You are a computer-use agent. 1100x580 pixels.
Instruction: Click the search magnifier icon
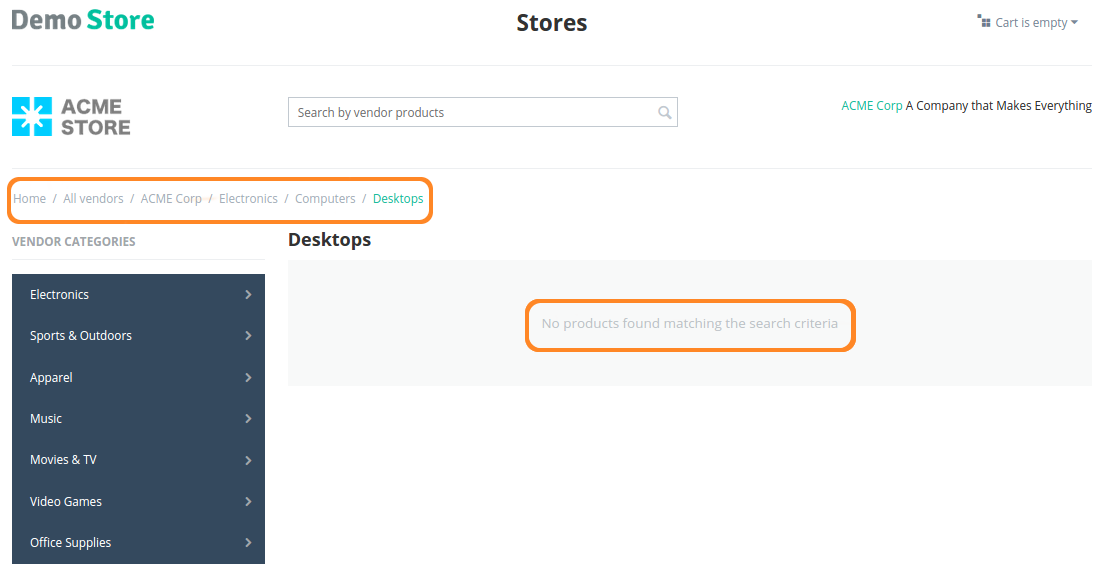point(664,112)
